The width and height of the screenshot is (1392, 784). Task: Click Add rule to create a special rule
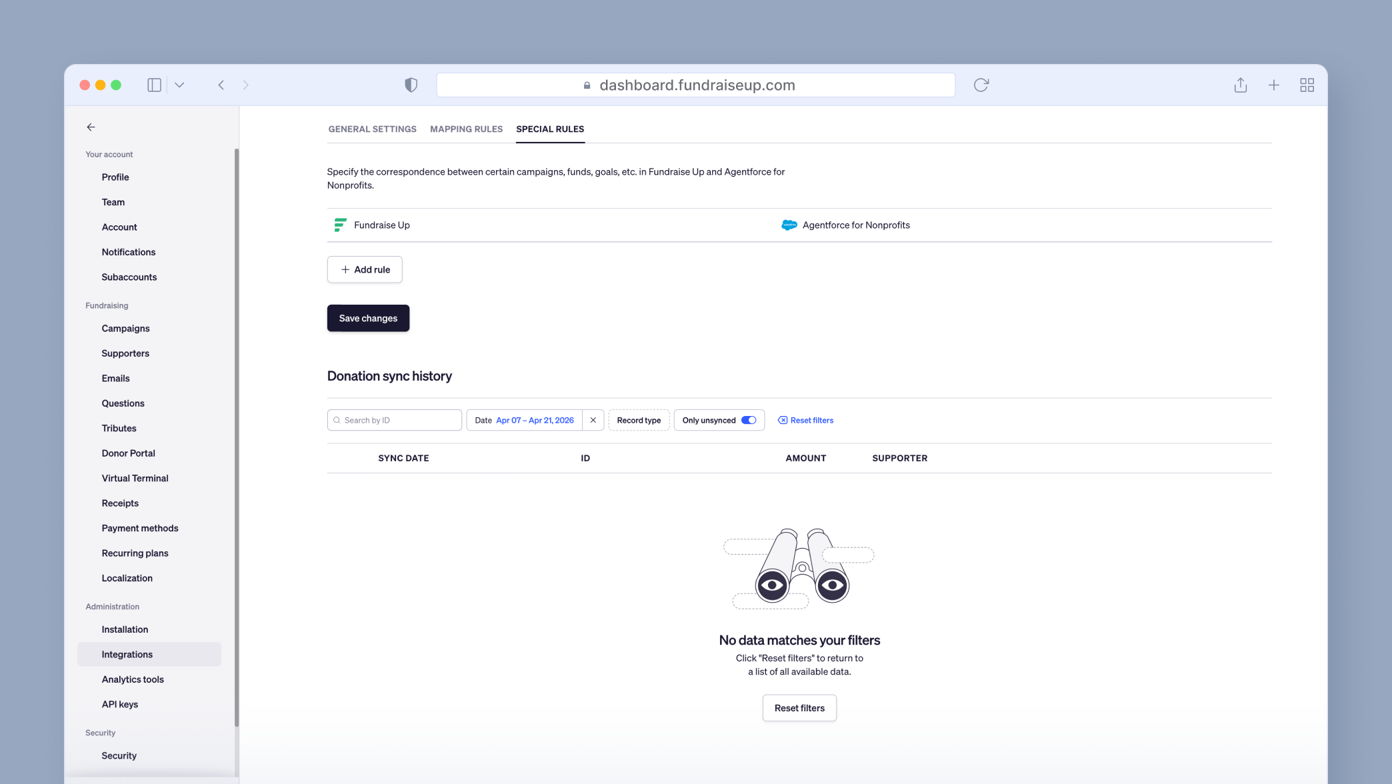click(x=364, y=269)
